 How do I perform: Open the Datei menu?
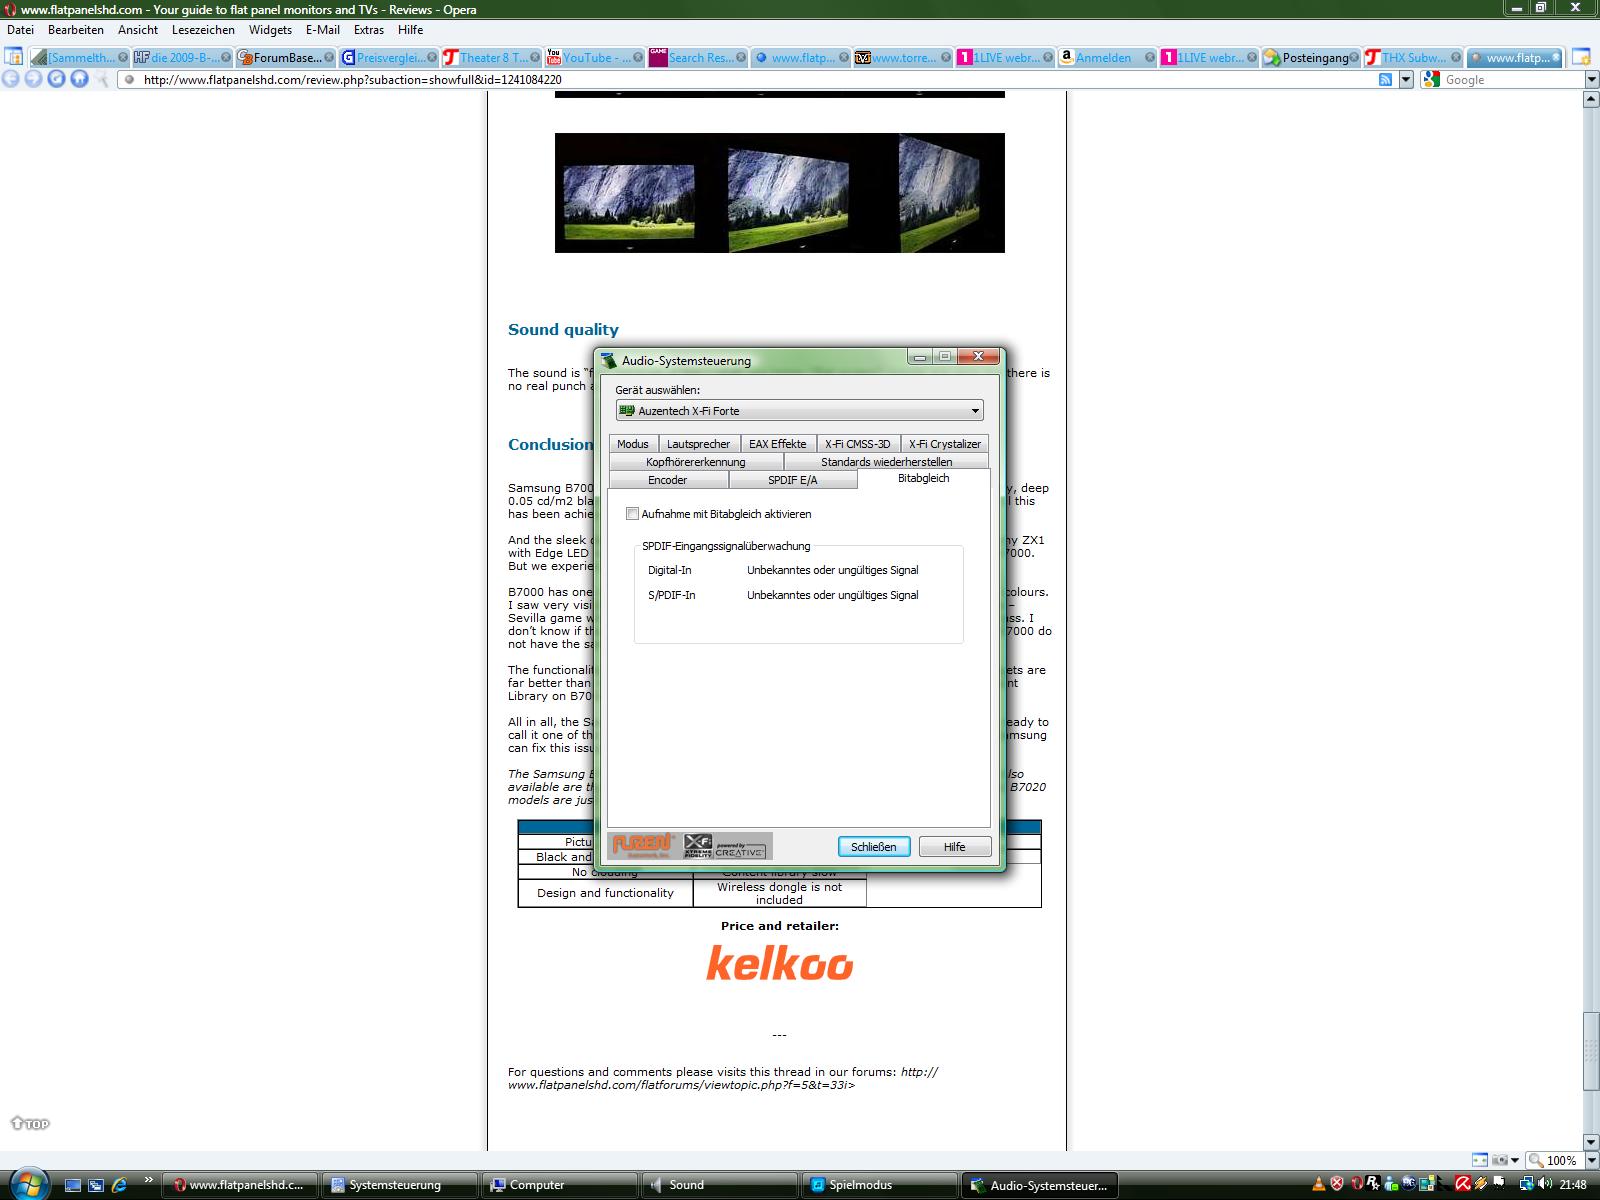(20, 30)
